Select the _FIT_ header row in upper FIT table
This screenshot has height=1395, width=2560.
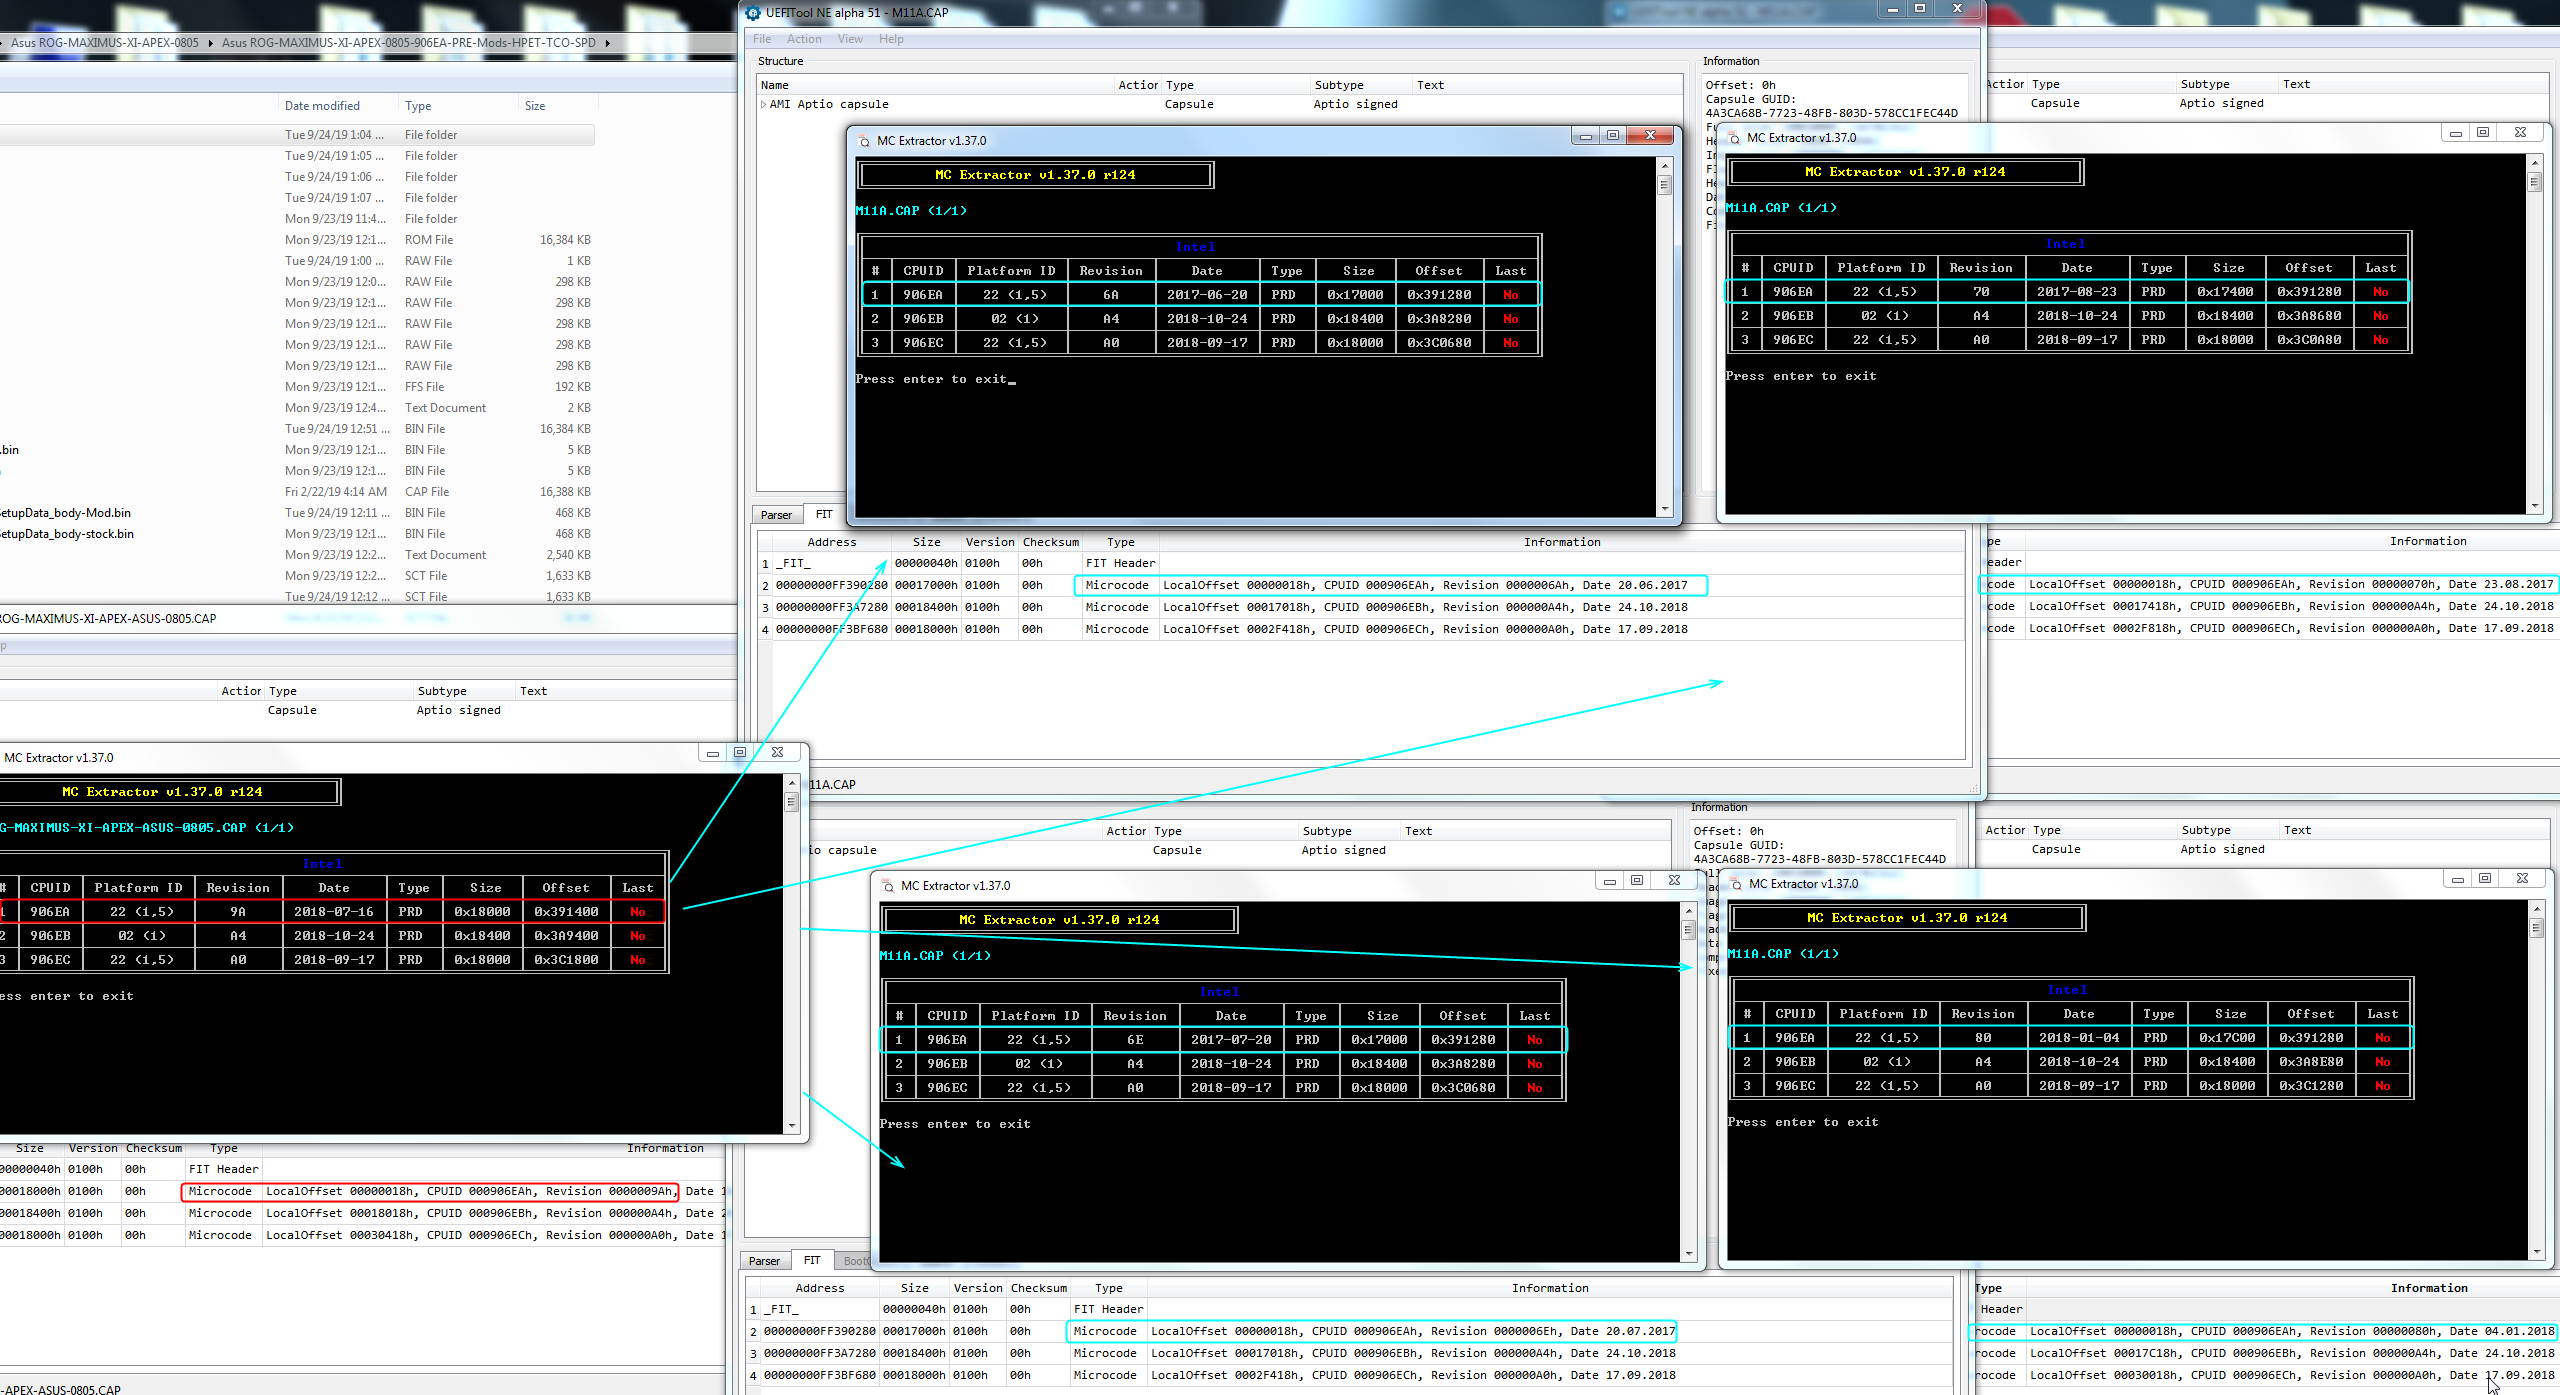click(1362, 563)
